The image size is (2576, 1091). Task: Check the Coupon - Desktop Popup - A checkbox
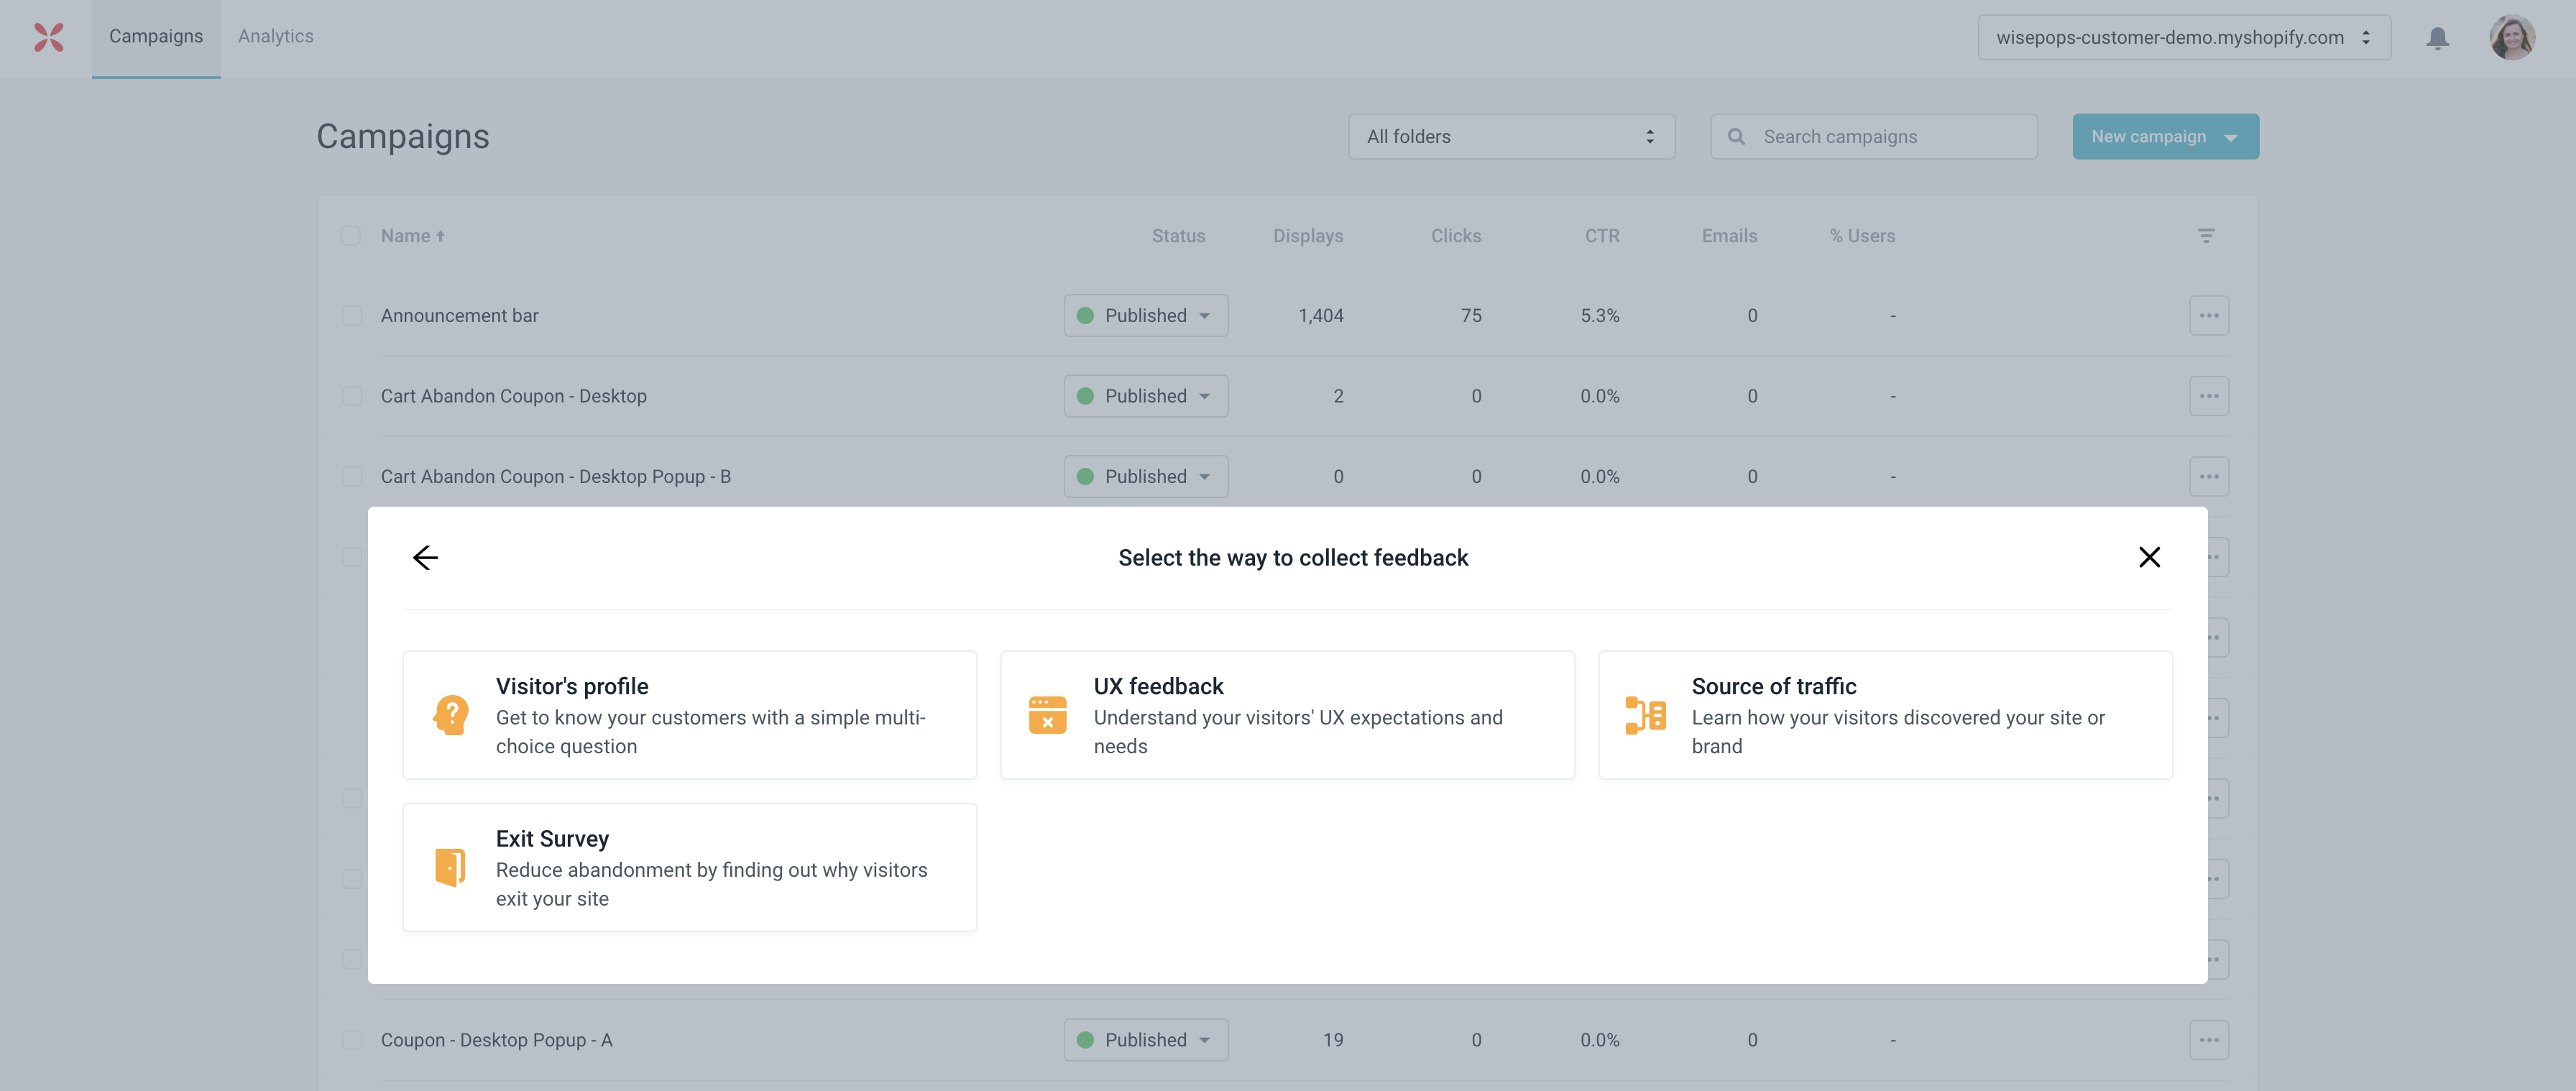pyautogui.click(x=352, y=1040)
